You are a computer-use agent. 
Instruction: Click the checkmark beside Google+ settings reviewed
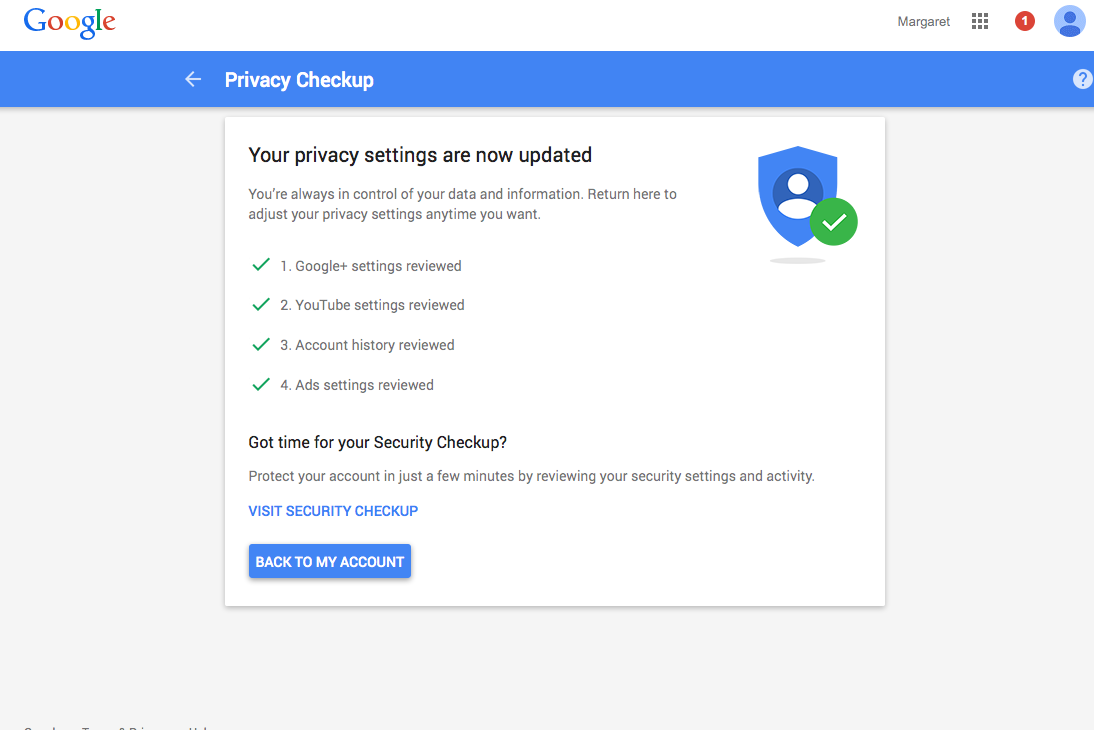pyautogui.click(x=261, y=265)
